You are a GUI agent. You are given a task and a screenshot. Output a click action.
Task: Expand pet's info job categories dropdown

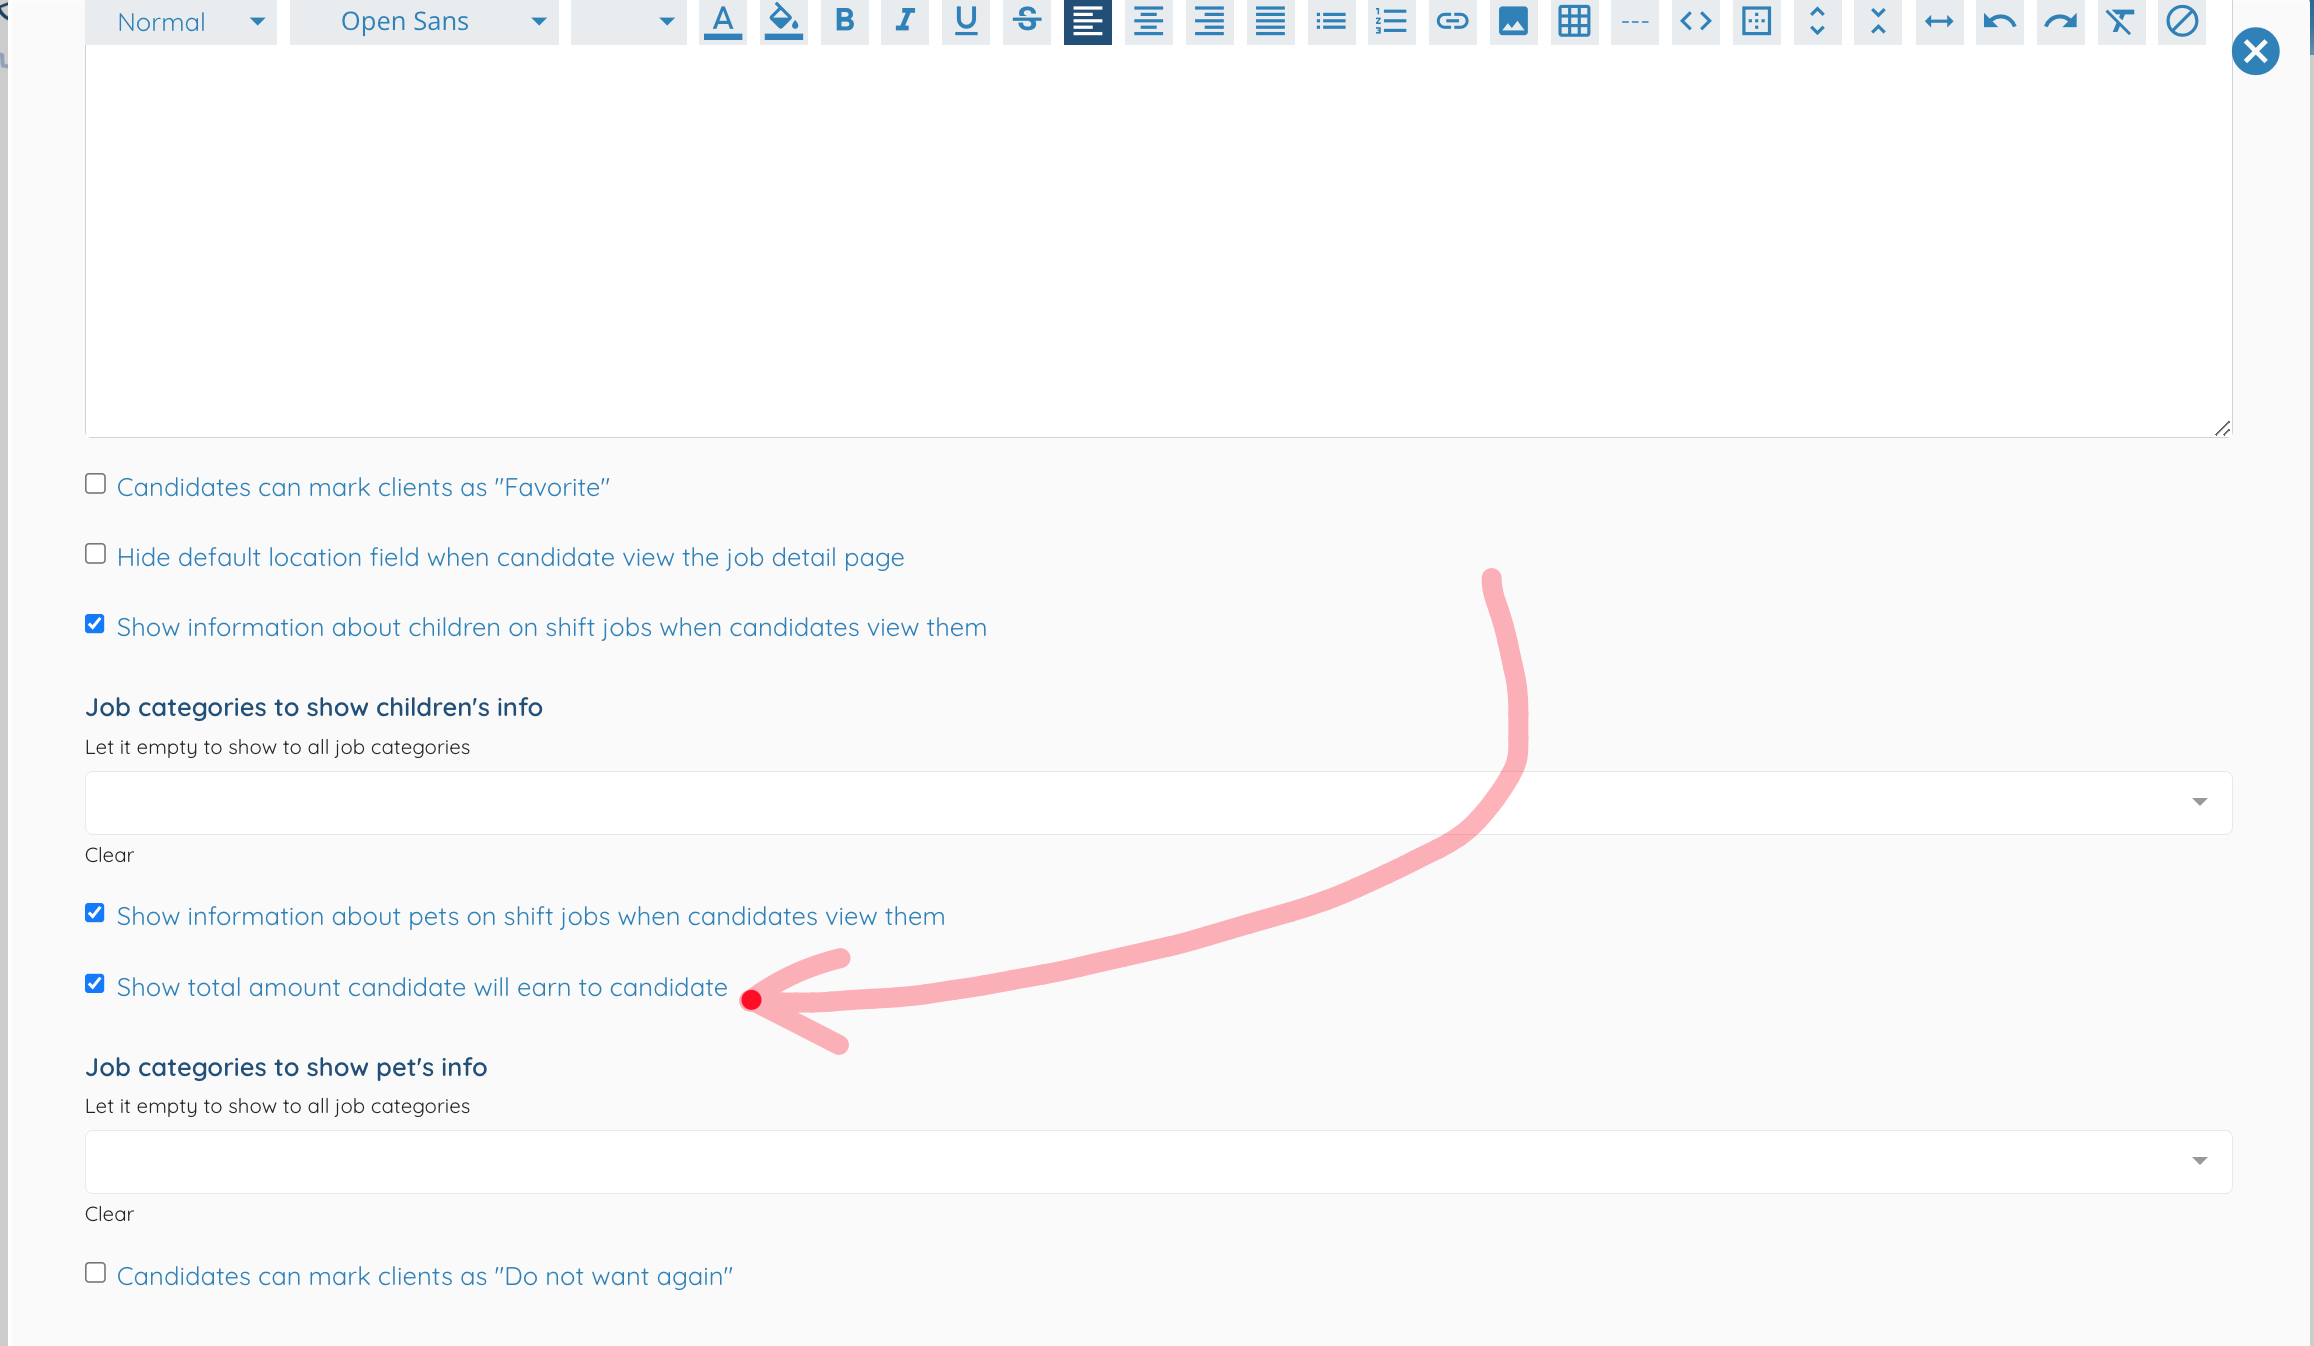tap(1158, 1161)
